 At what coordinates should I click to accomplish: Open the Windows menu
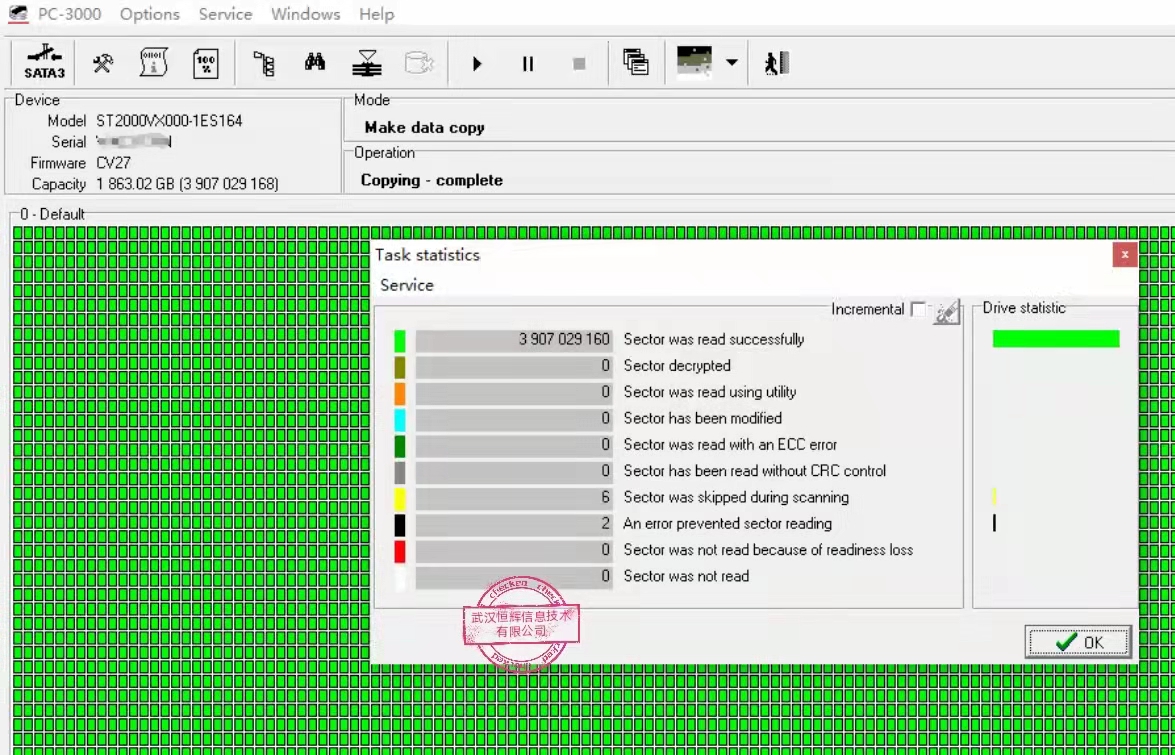305,13
